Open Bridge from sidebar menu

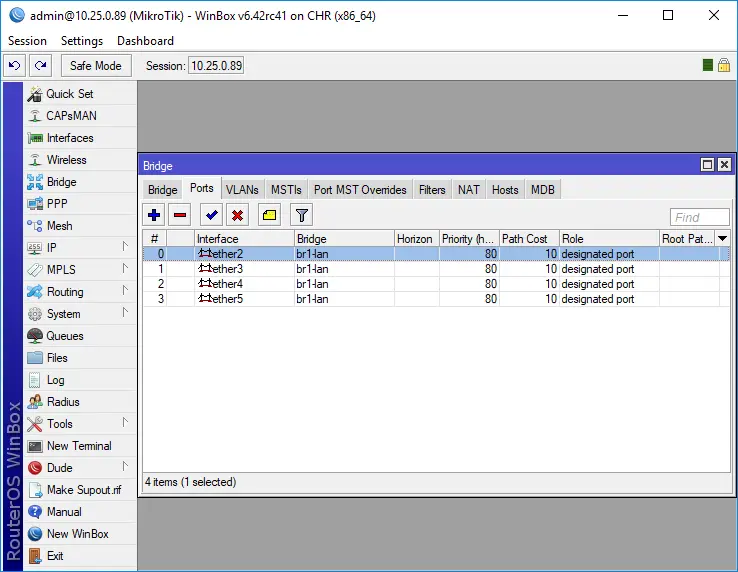coord(80,182)
